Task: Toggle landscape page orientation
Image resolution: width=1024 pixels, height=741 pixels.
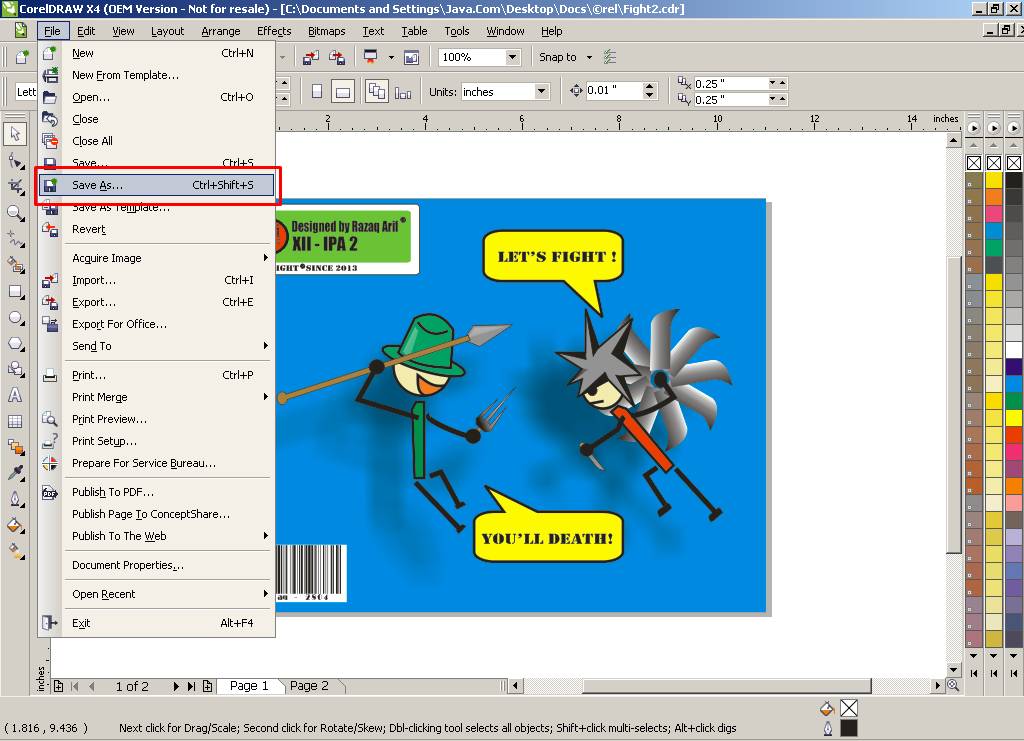Action: (x=343, y=91)
